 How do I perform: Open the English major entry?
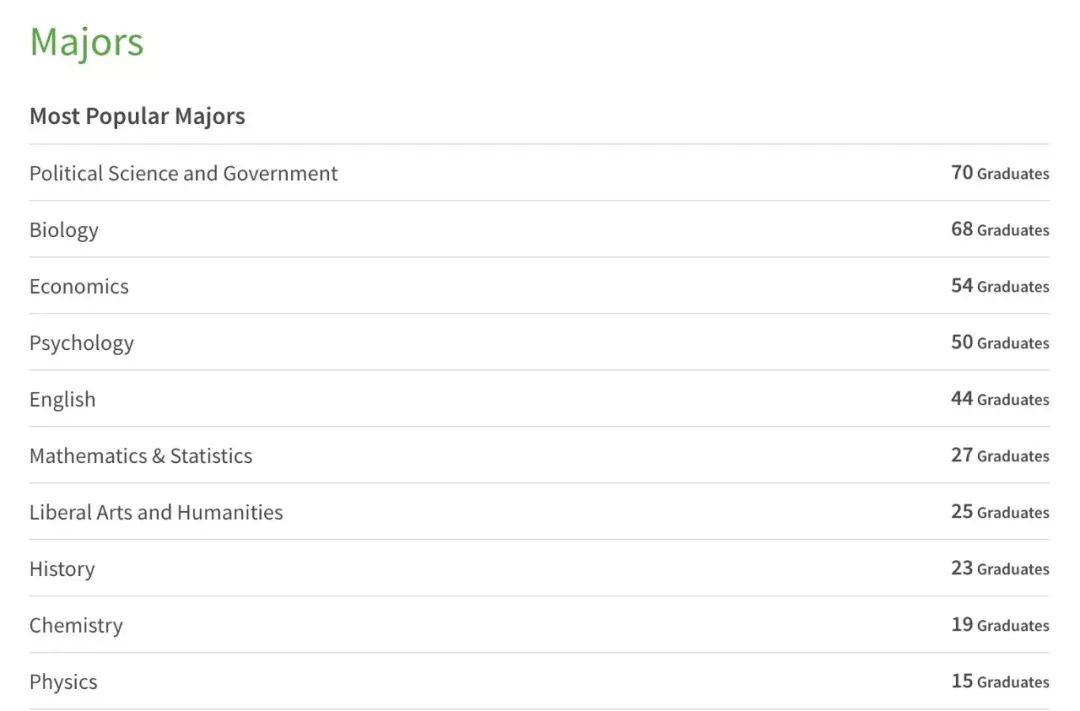62,399
